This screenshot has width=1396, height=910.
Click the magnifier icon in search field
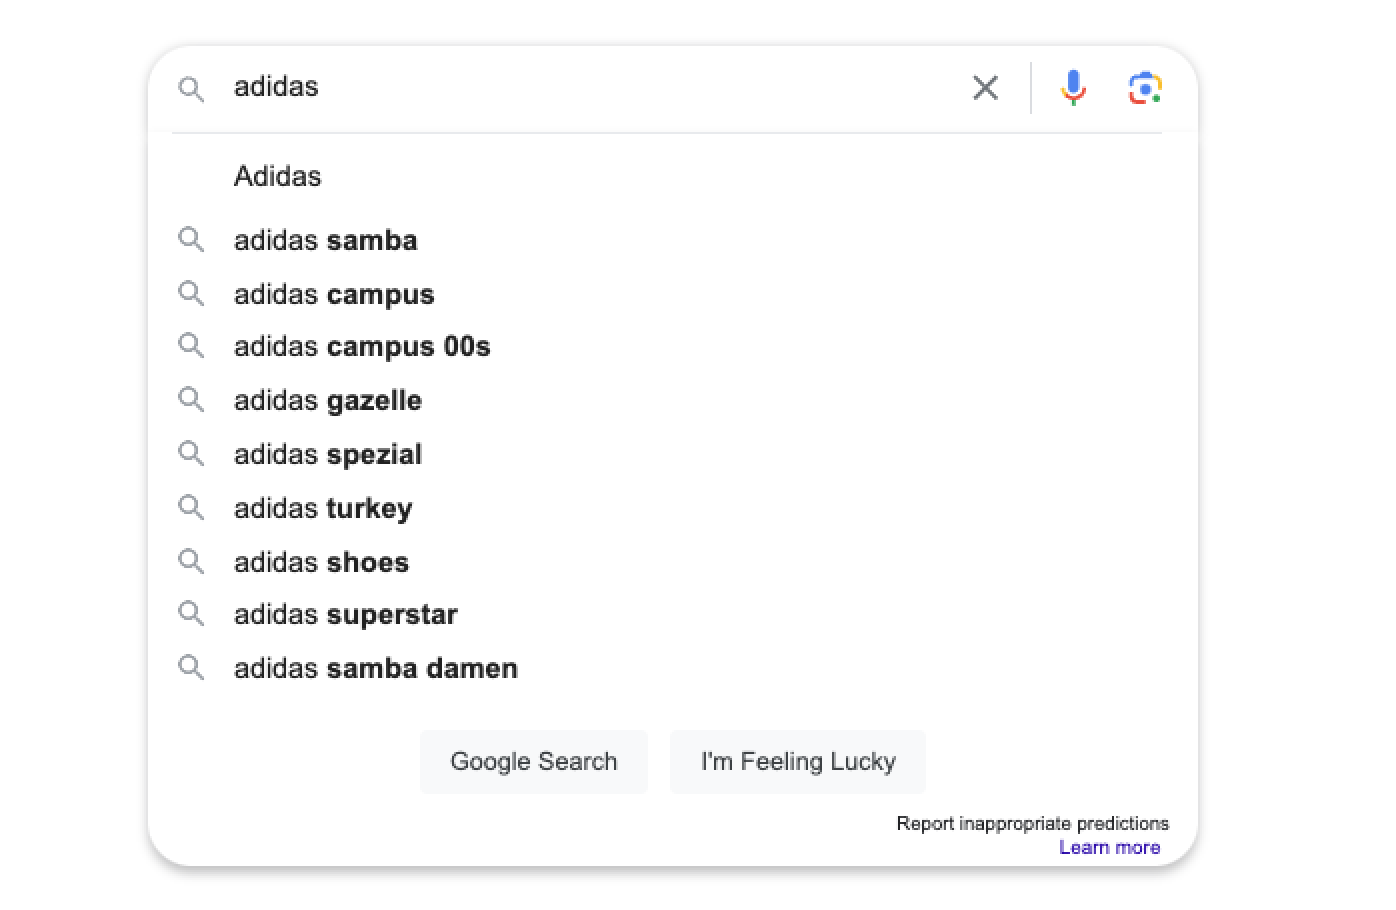191,89
